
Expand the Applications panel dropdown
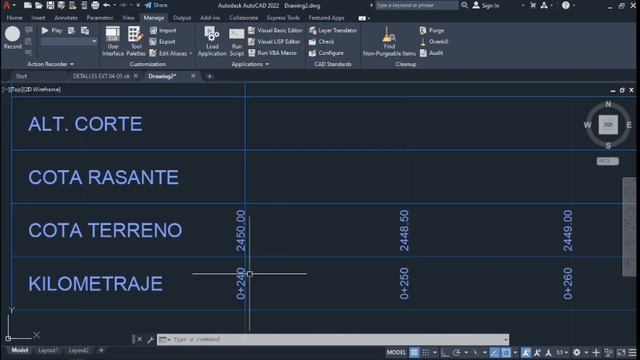pos(250,64)
